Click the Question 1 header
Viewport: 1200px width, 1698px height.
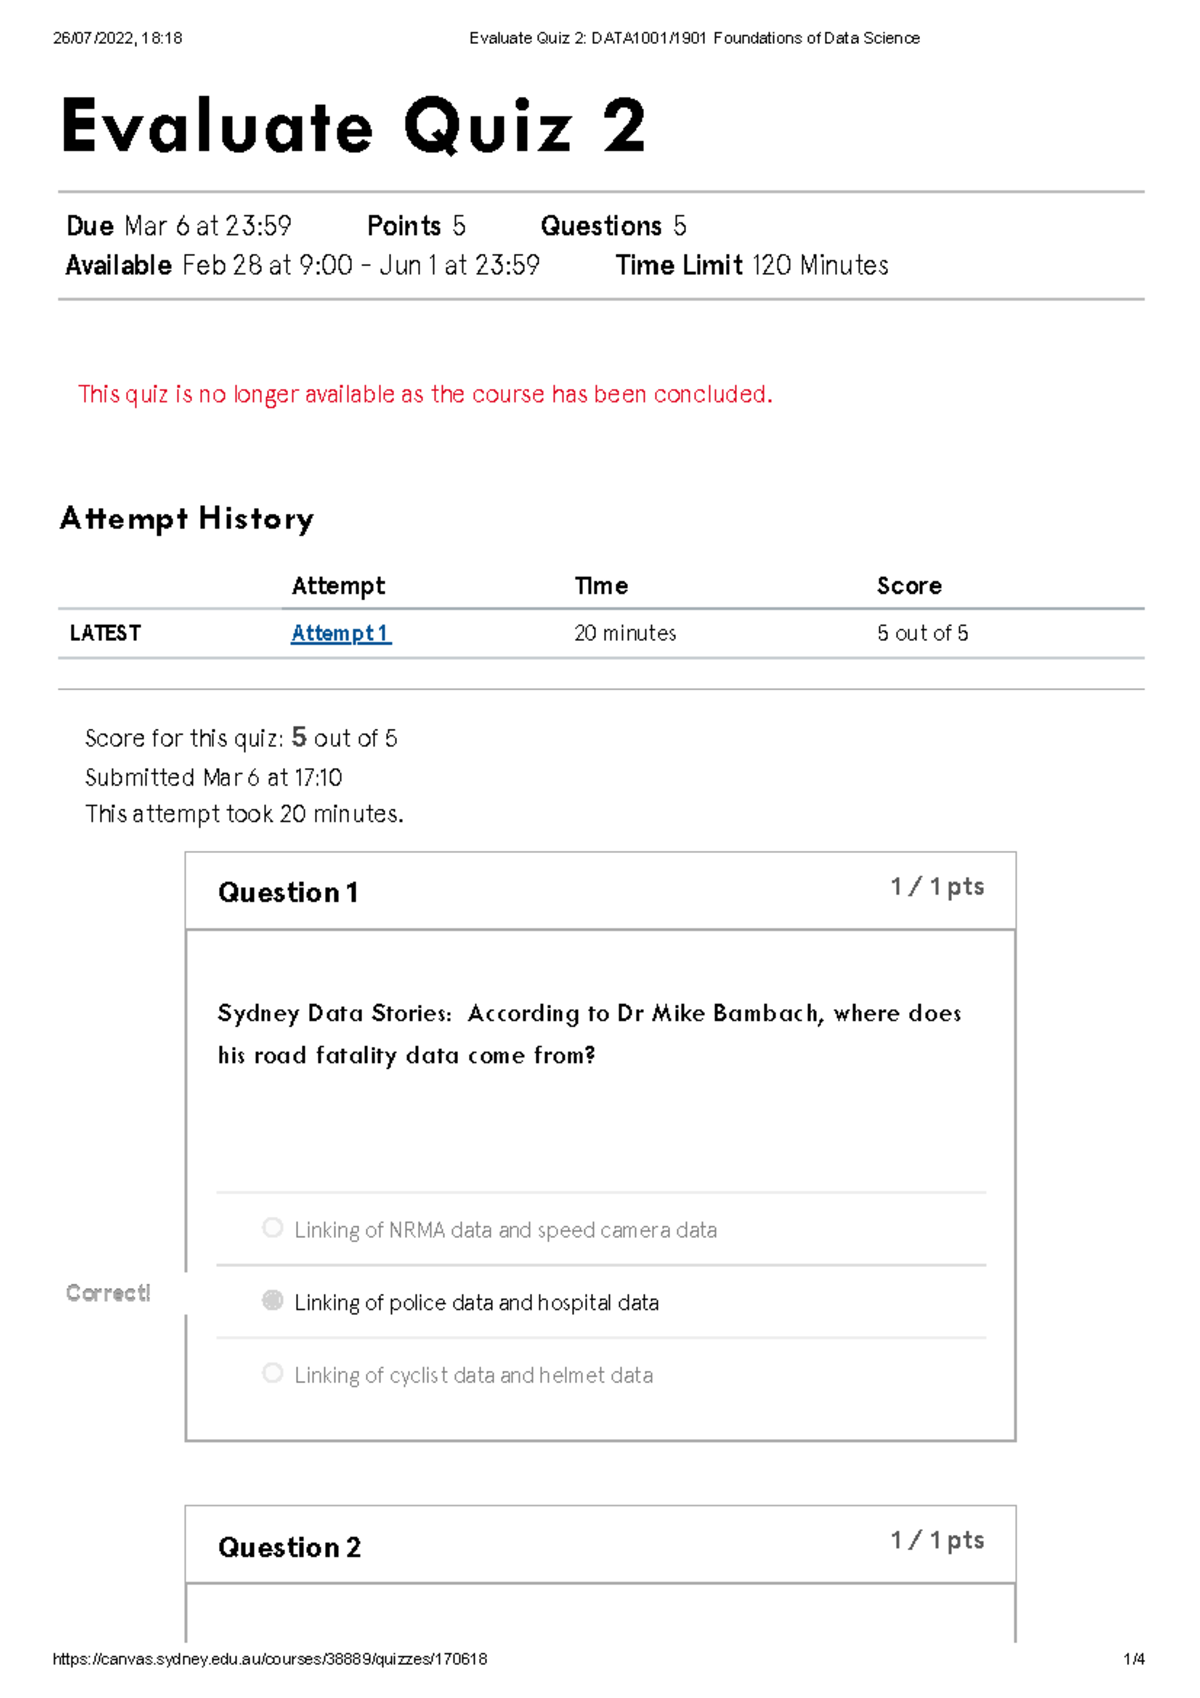click(288, 892)
